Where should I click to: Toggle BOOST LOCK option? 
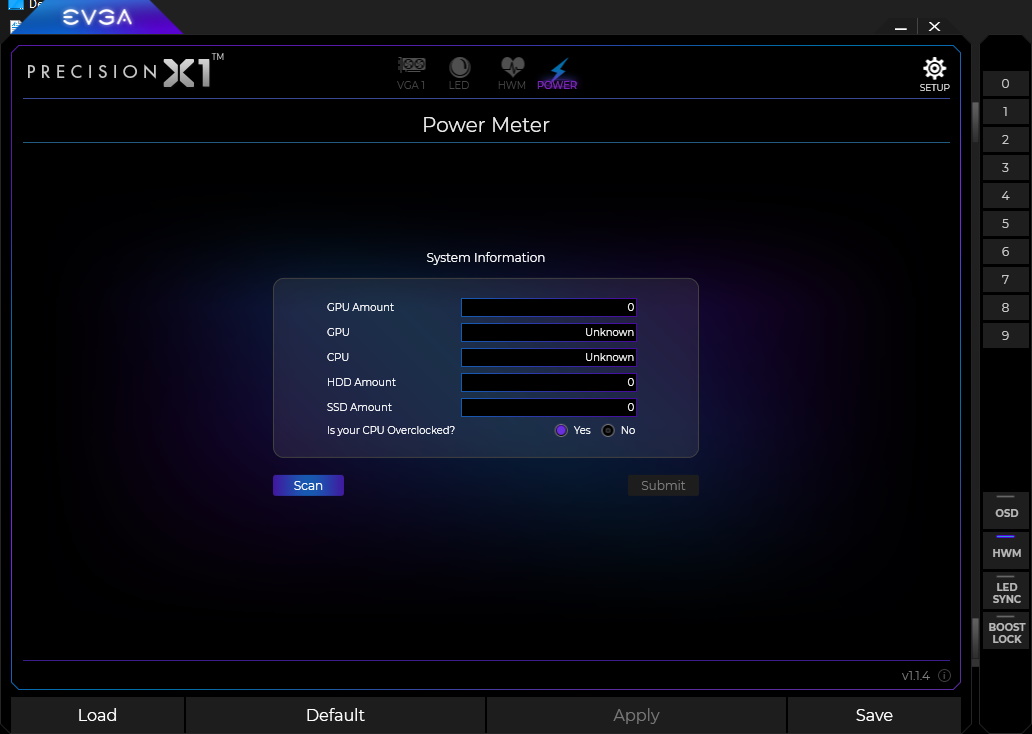coord(1006,631)
